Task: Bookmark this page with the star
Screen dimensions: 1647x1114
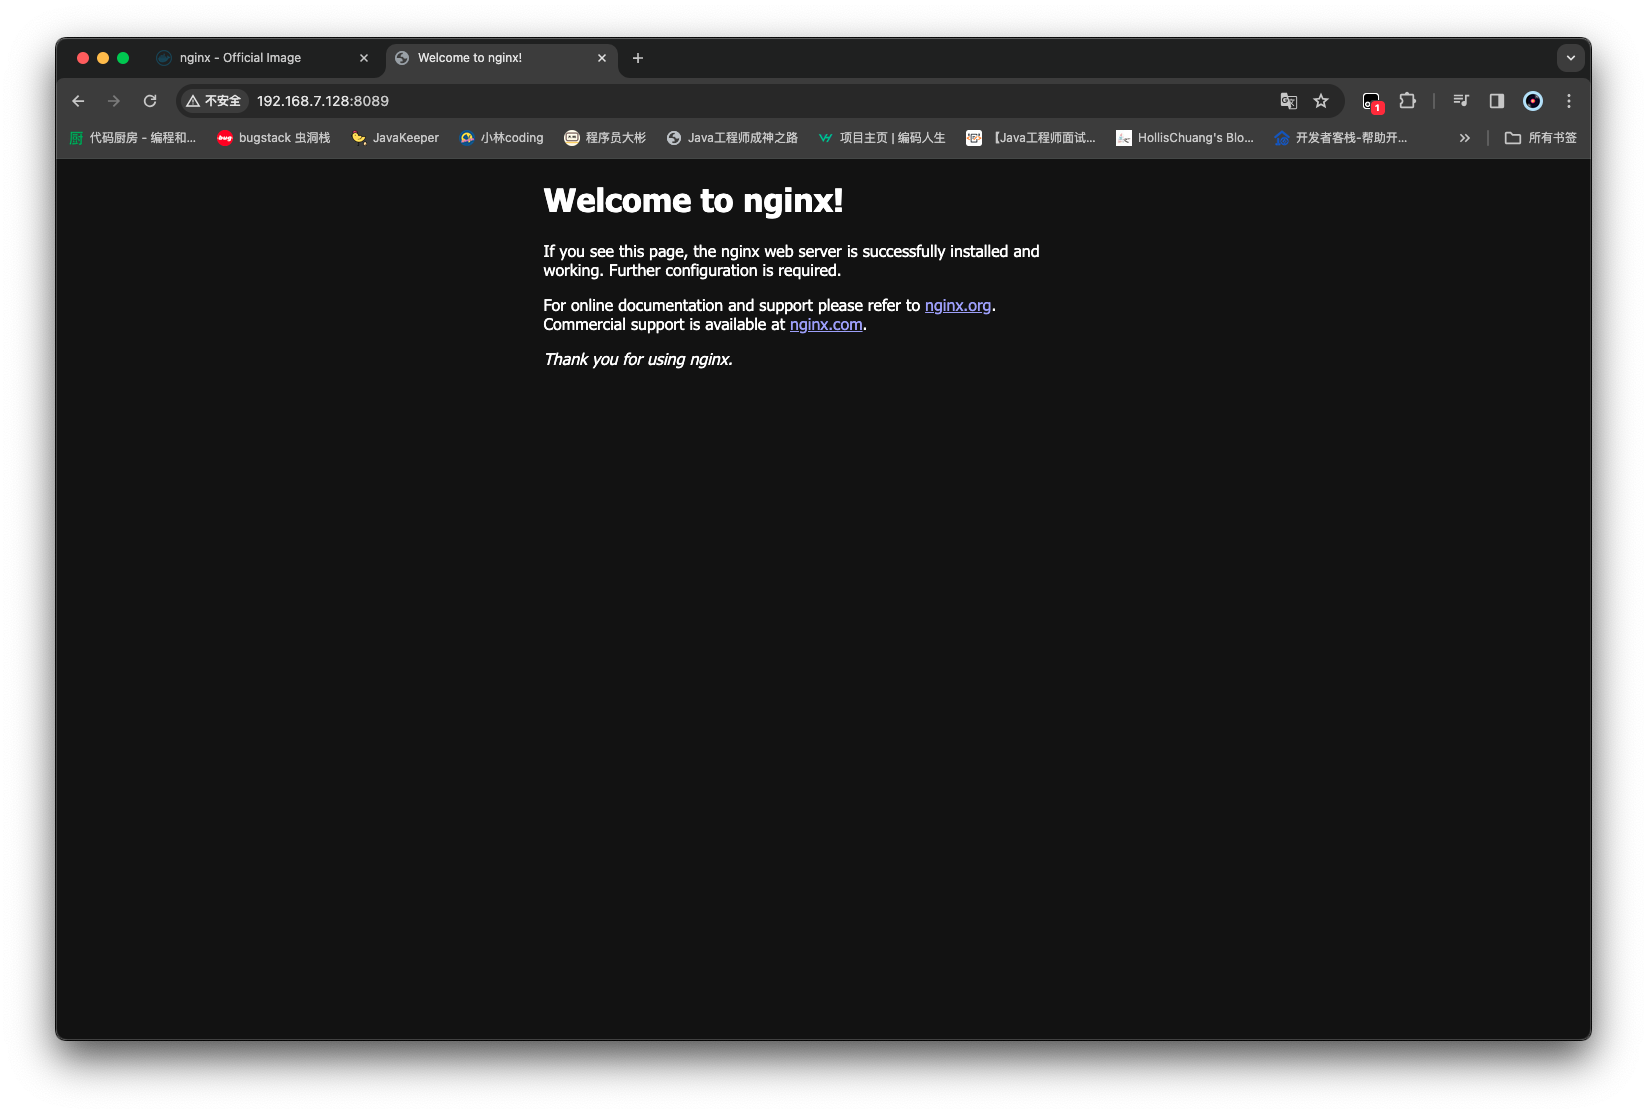Action: tap(1321, 101)
